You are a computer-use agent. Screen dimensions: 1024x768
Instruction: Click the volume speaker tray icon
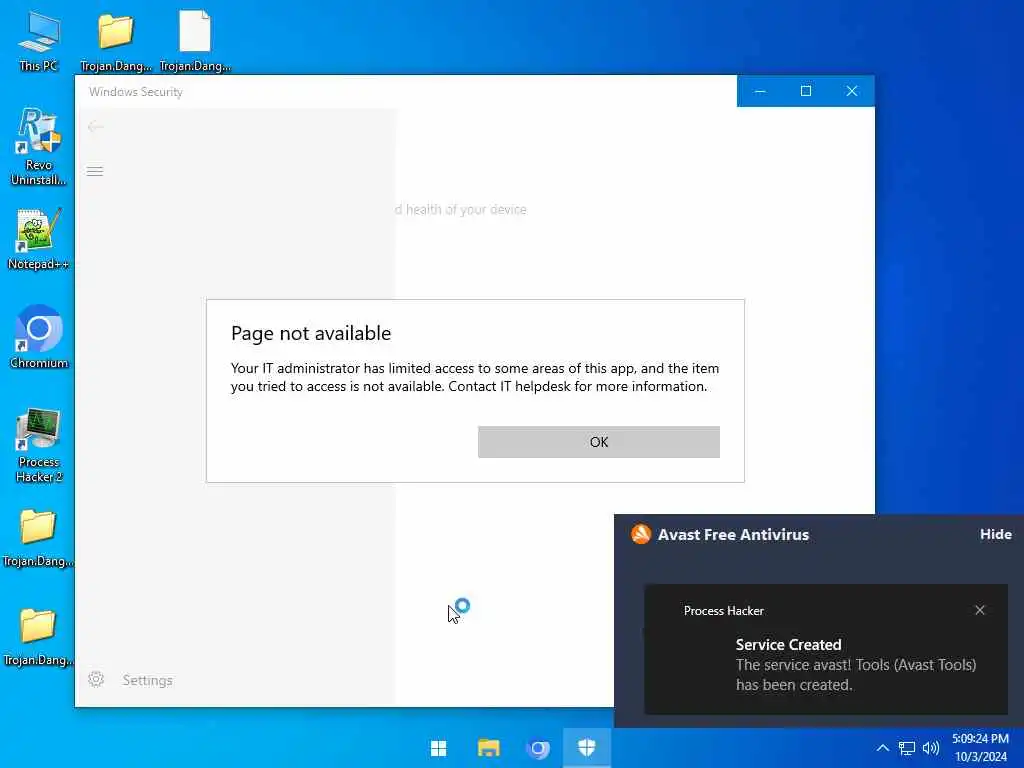point(931,748)
